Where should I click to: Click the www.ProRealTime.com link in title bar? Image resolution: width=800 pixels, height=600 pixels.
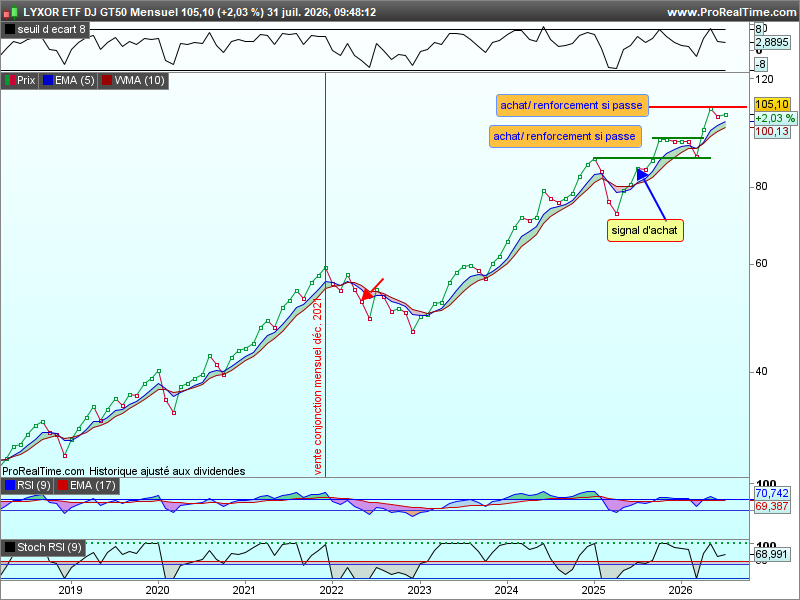731,12
